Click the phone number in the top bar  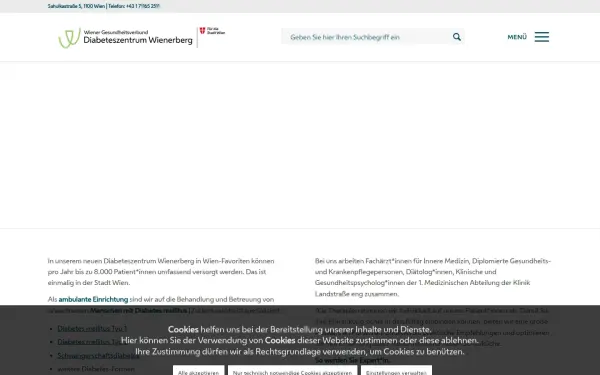pyautogui.click(x=143, y=6)
